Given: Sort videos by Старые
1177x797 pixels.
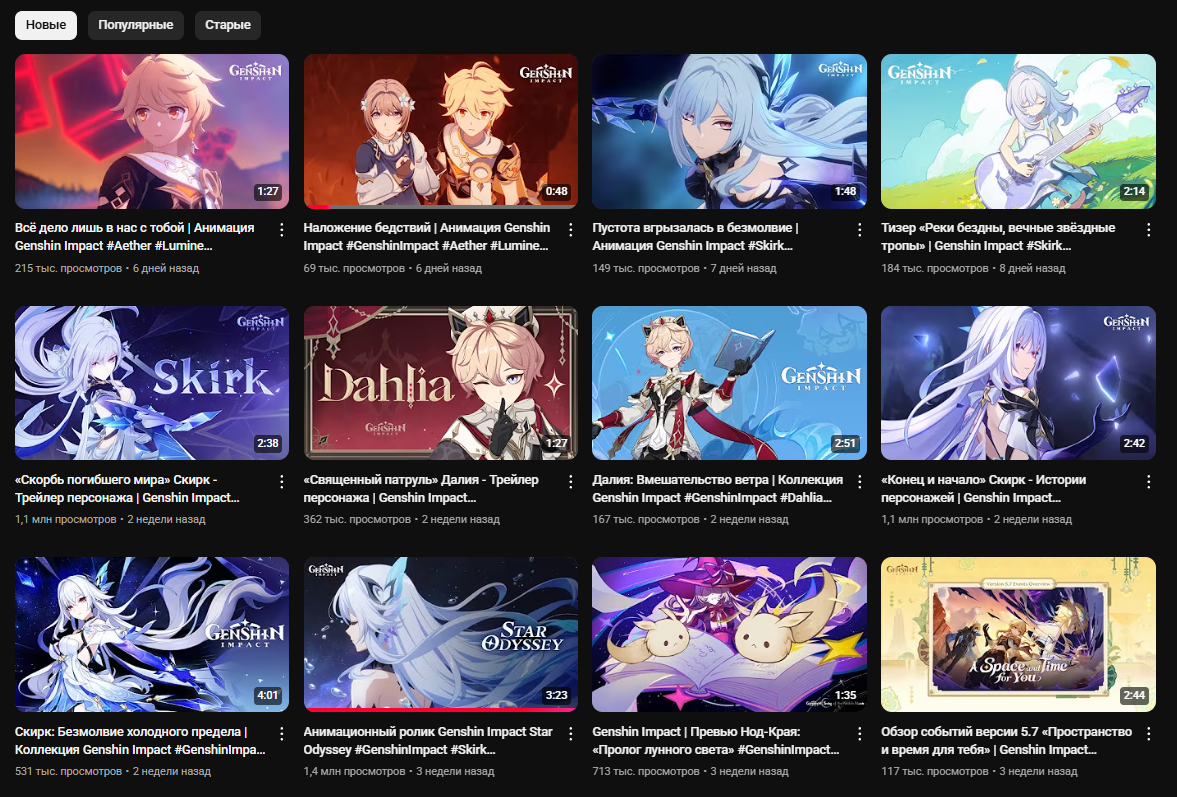Looking at the screenshot, I should pyautogui.click(x=227, y=25).
